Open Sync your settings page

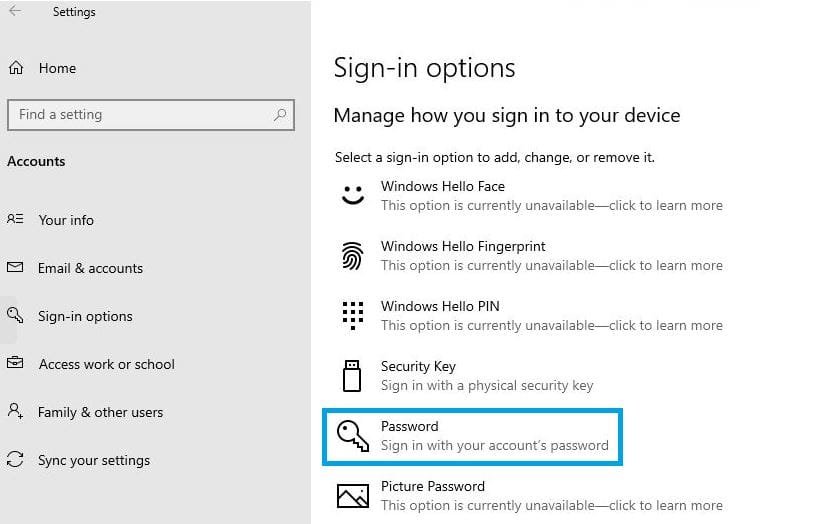(x=94, y=460)
